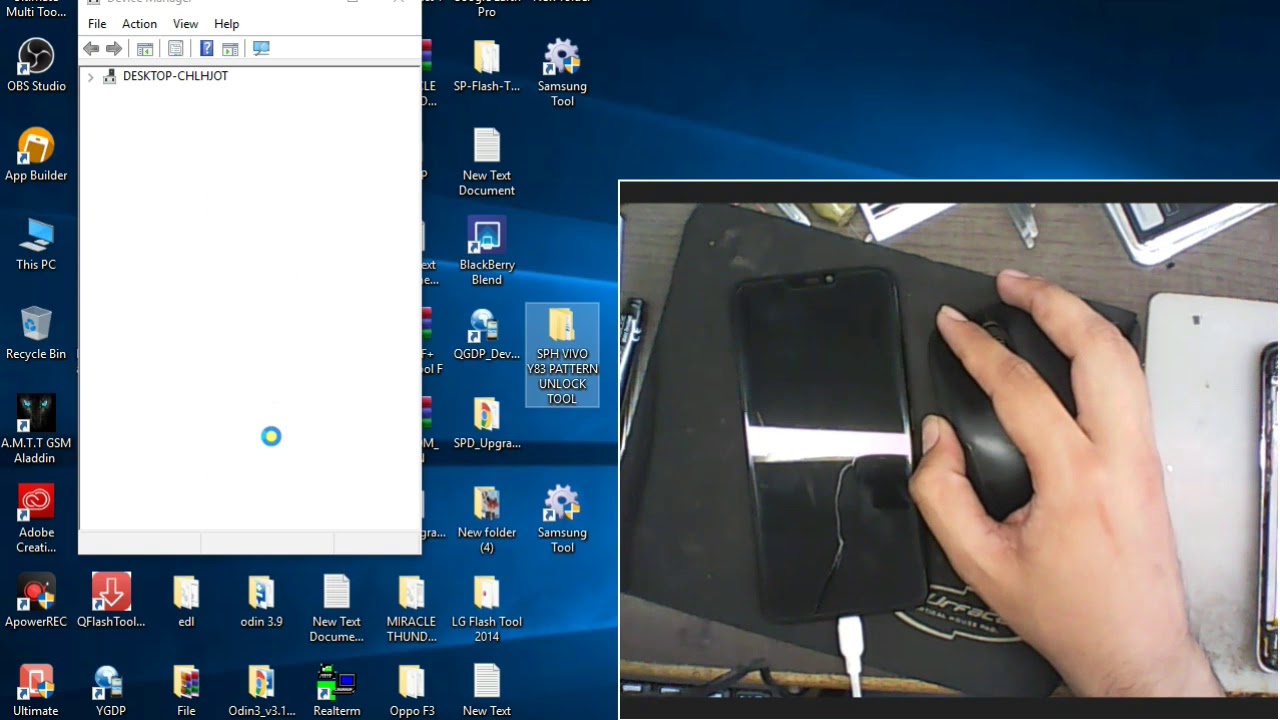Select the Ultimate shortcut icon
The width and height of the screenshot is (1280, 720).
36,691
